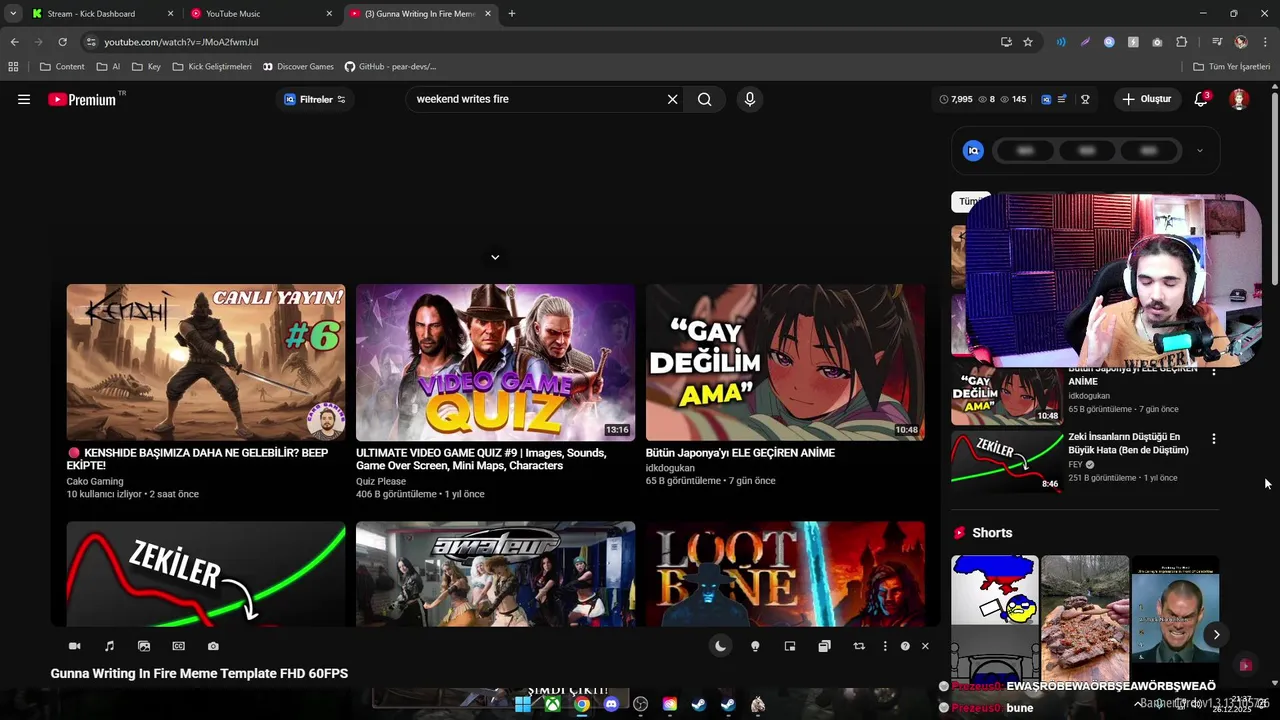
Task: Open the Content bookmarks folder
Action: click(x=62, y=67)
